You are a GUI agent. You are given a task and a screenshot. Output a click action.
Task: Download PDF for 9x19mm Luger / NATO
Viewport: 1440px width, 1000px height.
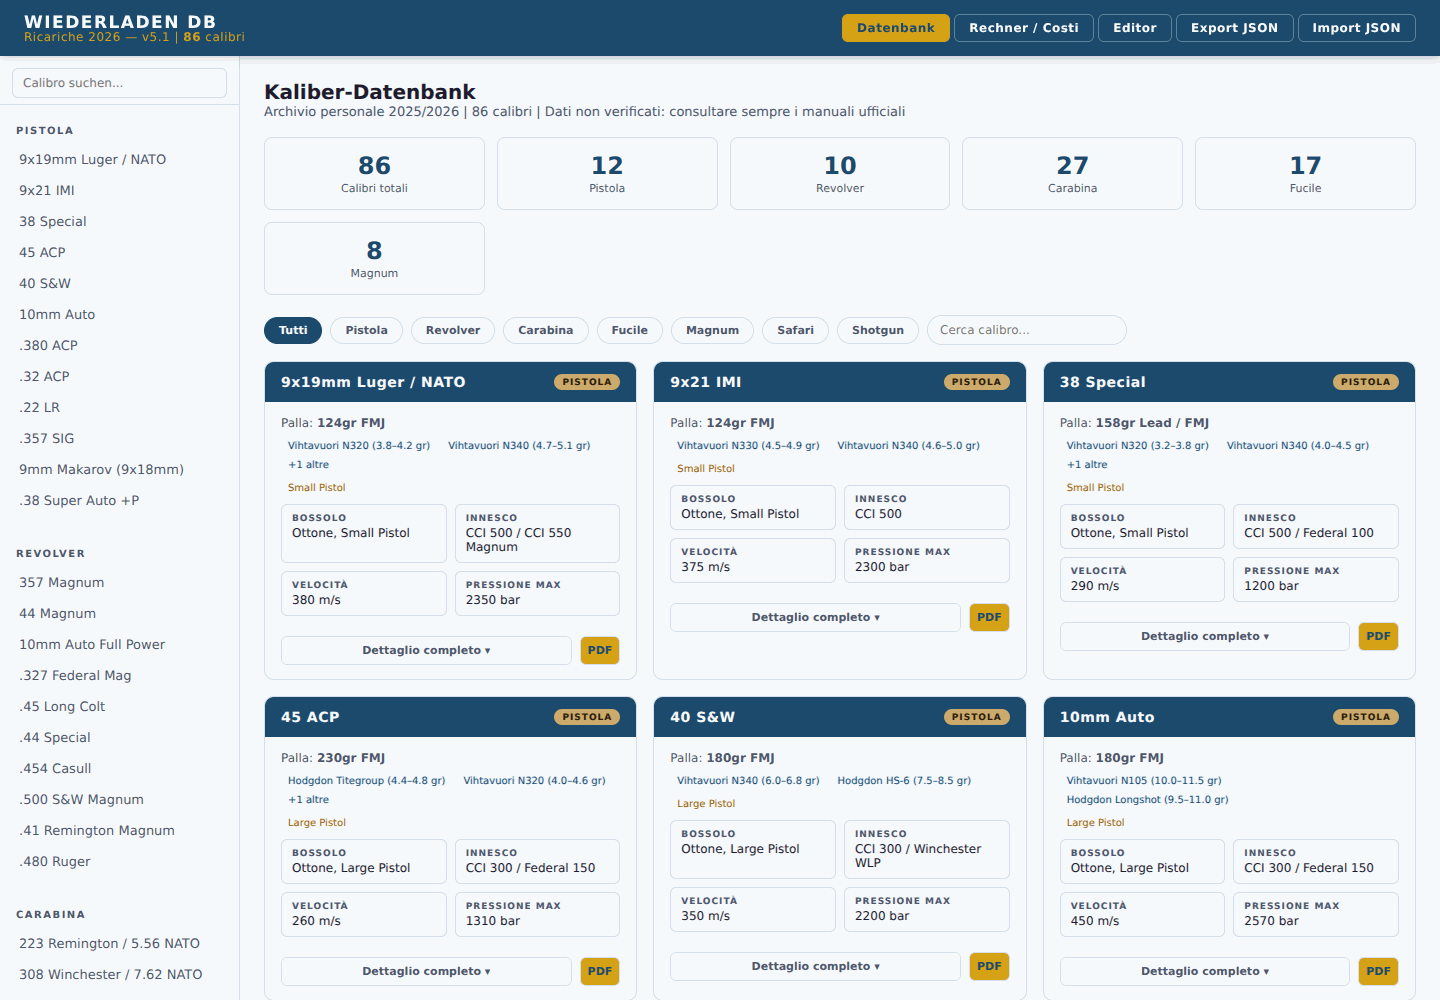pos(600,650)
